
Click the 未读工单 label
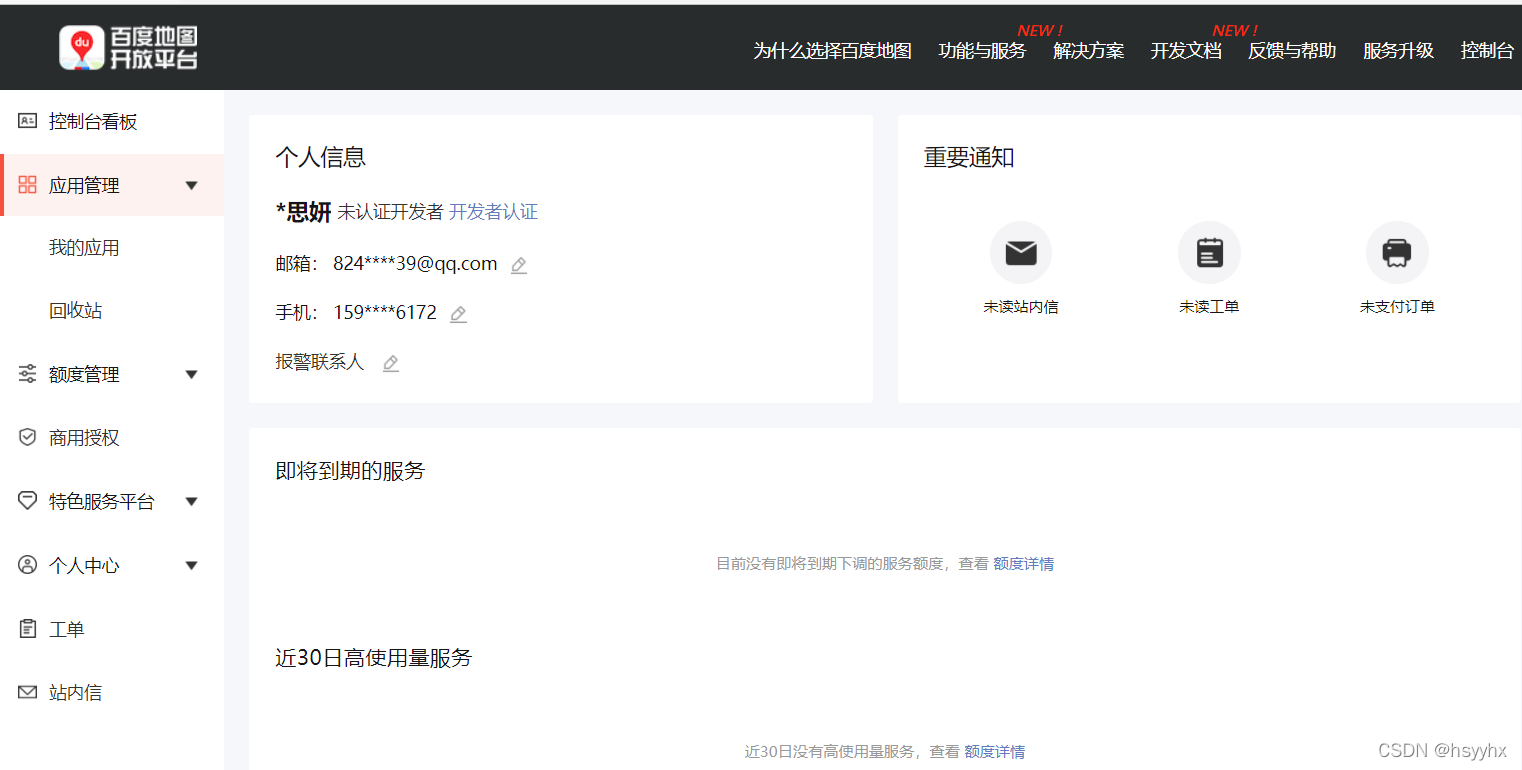click(1209, 307)
